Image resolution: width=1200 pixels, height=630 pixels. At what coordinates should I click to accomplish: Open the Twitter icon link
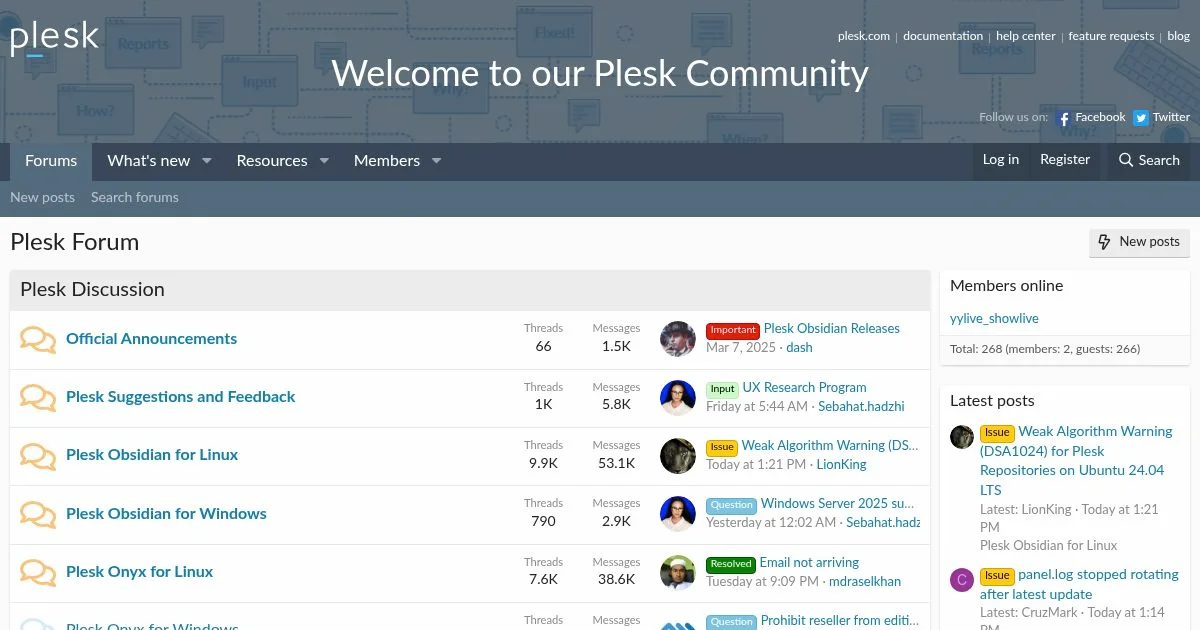(x=1141, y=118)
